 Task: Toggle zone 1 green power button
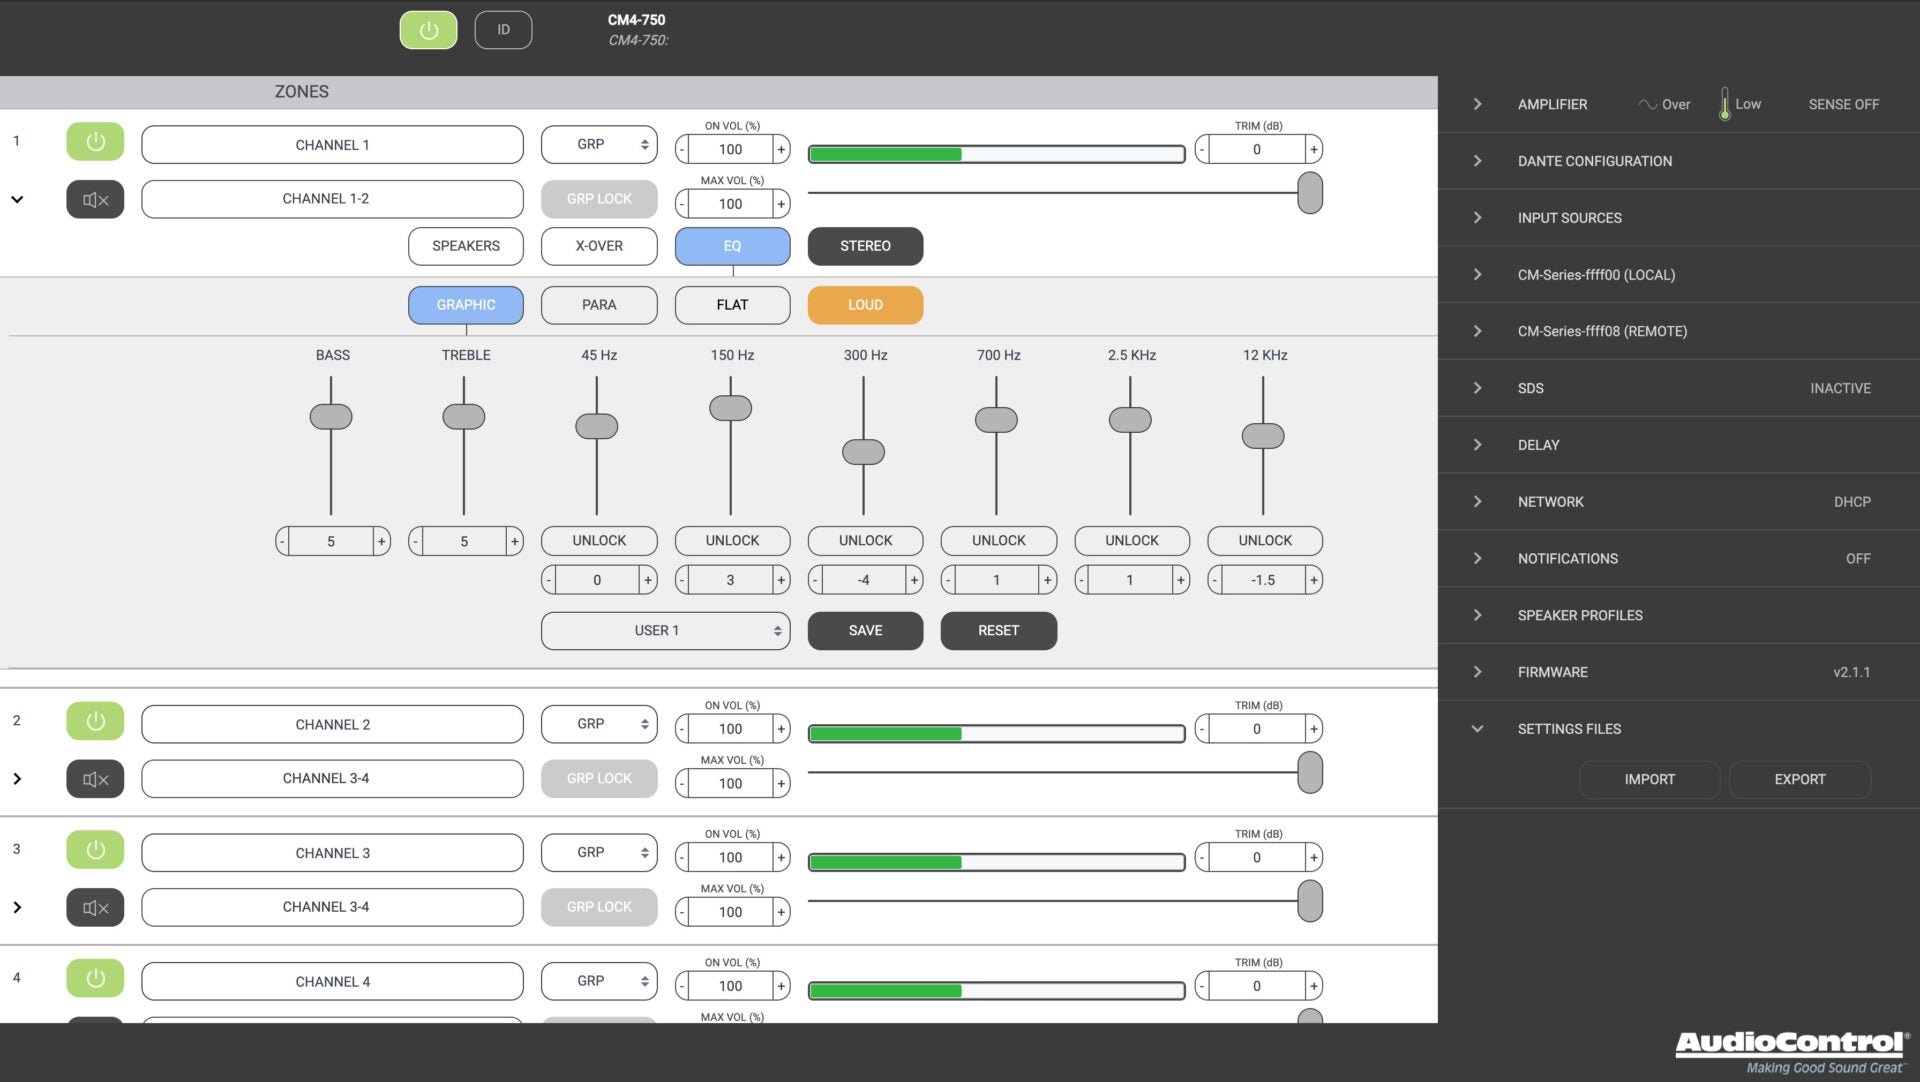[x=95, y=142]
